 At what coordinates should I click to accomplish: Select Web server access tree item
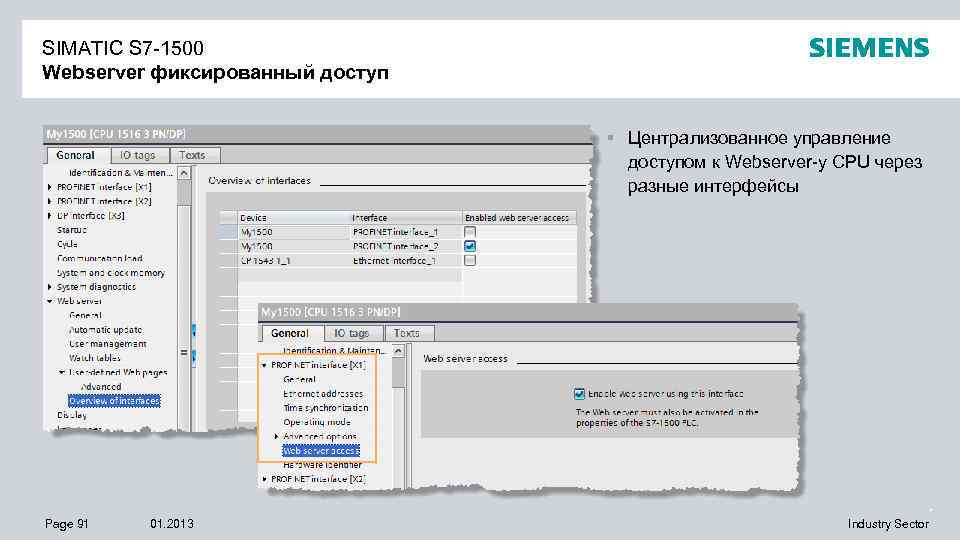(321, 451)
